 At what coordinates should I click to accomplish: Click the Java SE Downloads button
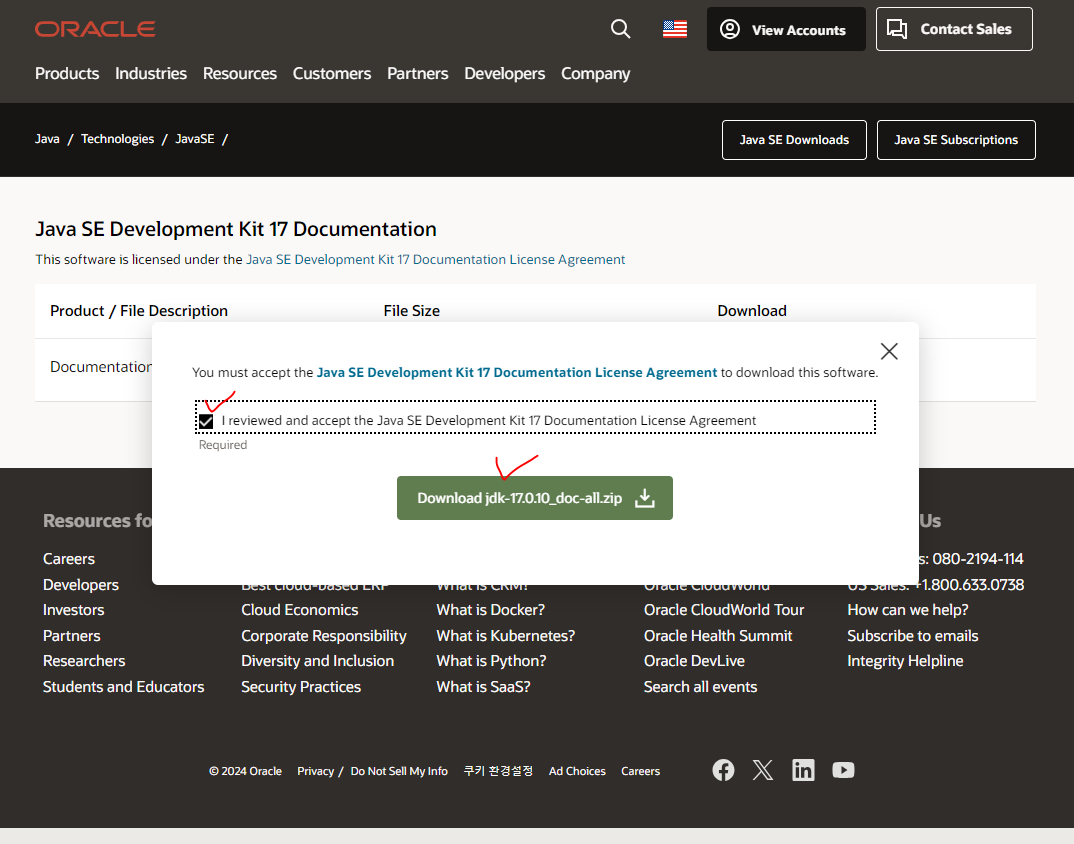(x=795, y=140)
